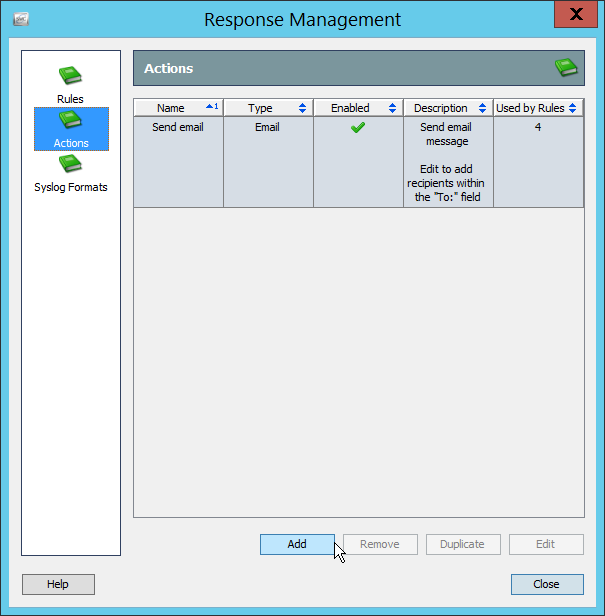The height and width of the screenshot is (616, 605).
Task: Click the Duplicate button
Action: pyautogui.click(x=463, y=544)
